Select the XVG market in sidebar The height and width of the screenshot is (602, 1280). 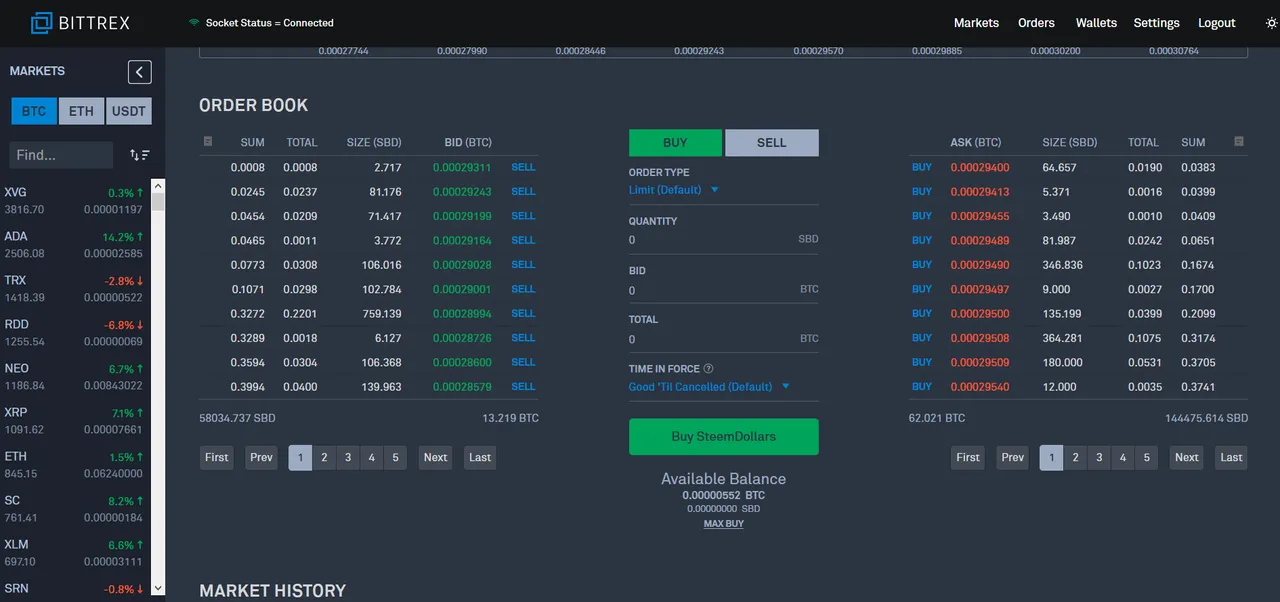tap(75, 201)
